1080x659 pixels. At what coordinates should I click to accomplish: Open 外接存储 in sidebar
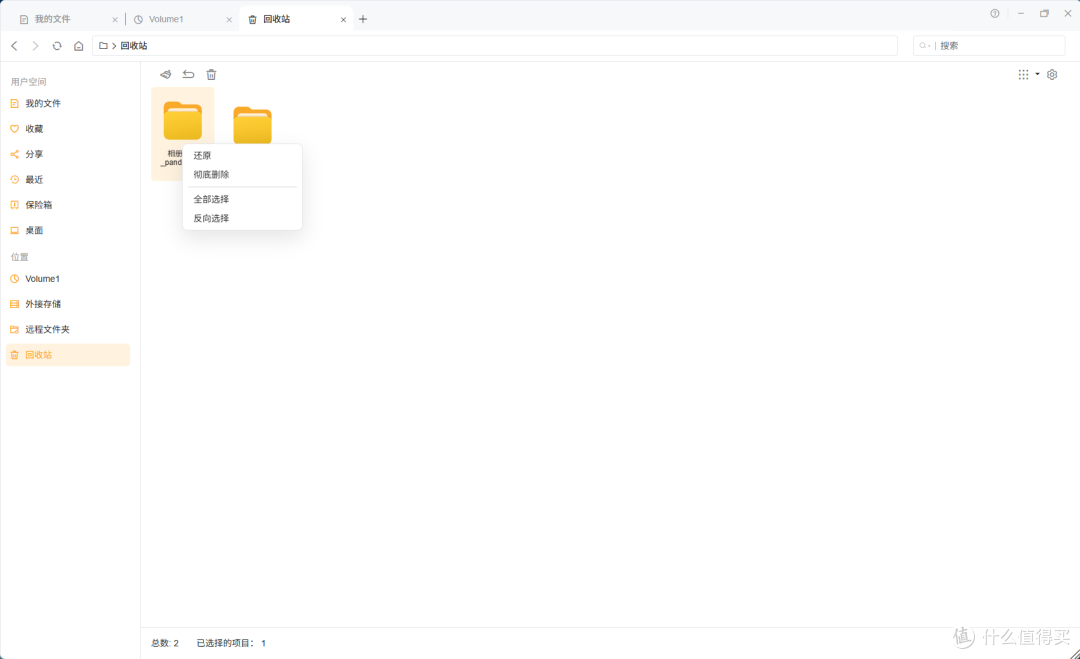[68, 304]
